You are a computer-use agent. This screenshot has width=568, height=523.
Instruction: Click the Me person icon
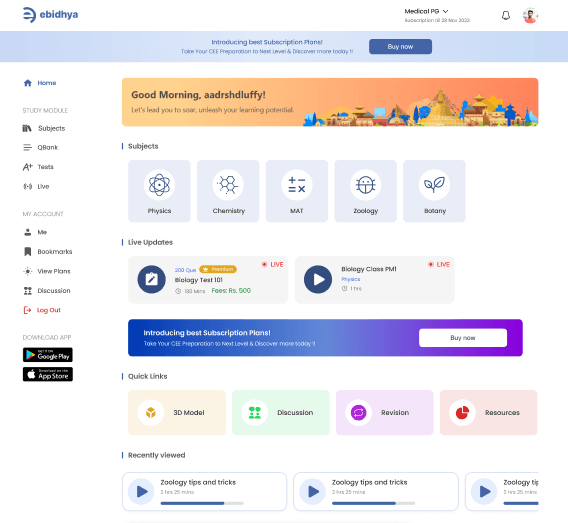click(28, 232)
